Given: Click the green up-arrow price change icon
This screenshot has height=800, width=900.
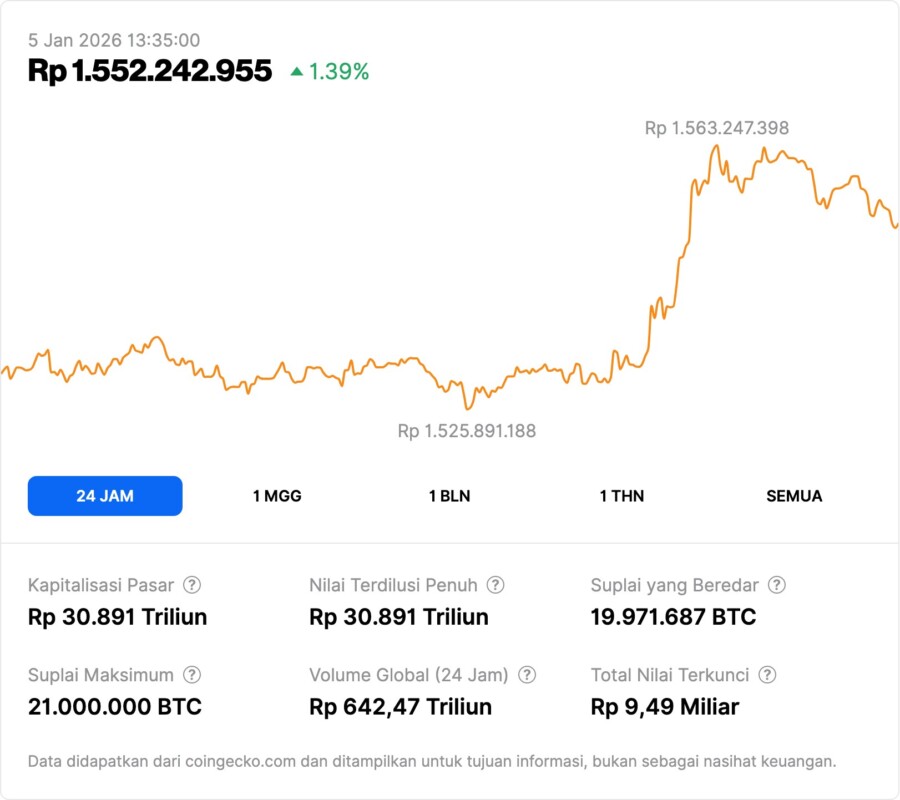Looking at the screenshot, I should 296,72.
